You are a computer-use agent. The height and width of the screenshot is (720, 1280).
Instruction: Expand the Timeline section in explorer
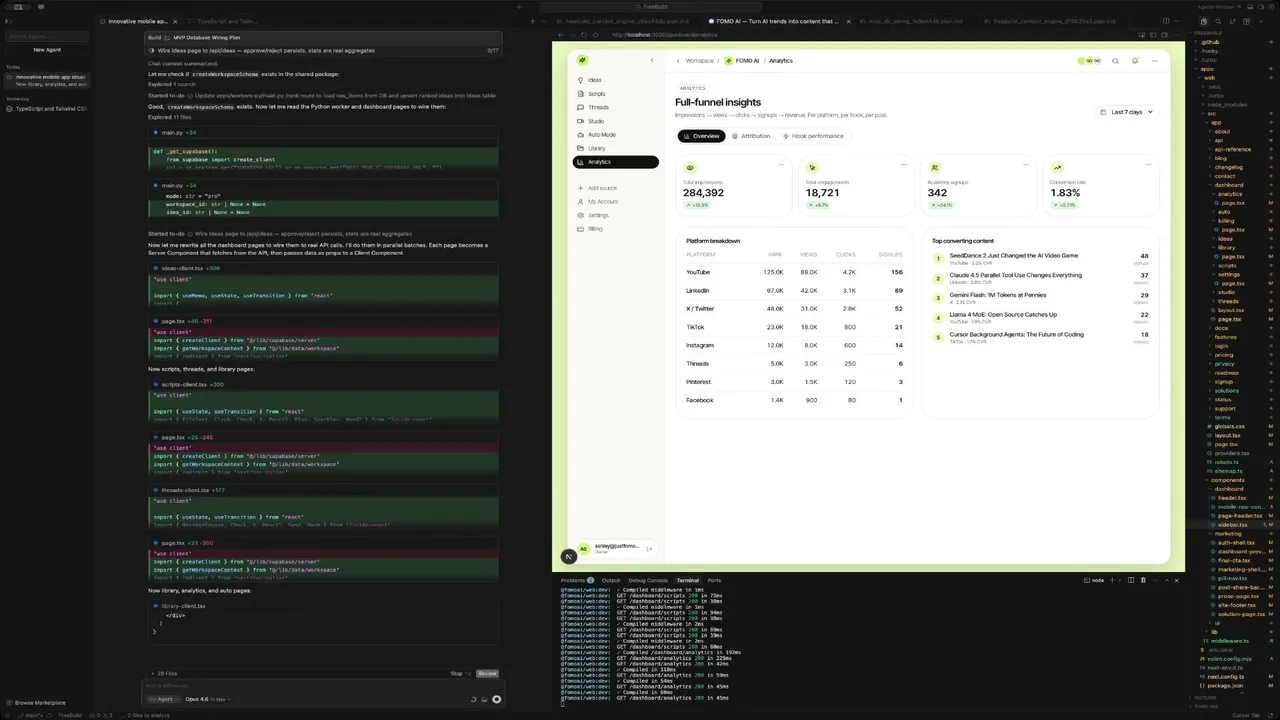(1210, 706)
